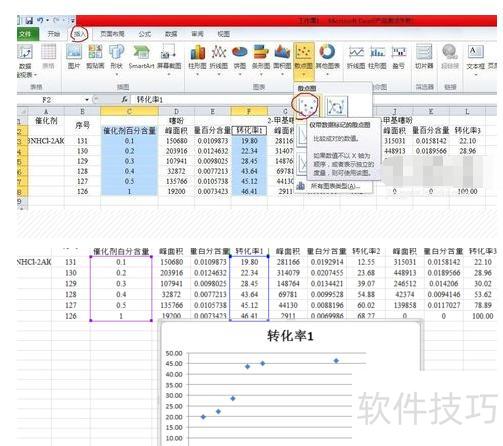The height and width of the screenshot is (446, 503).
Task: Click cell containing 246512
Action: (x=404, y=284)
